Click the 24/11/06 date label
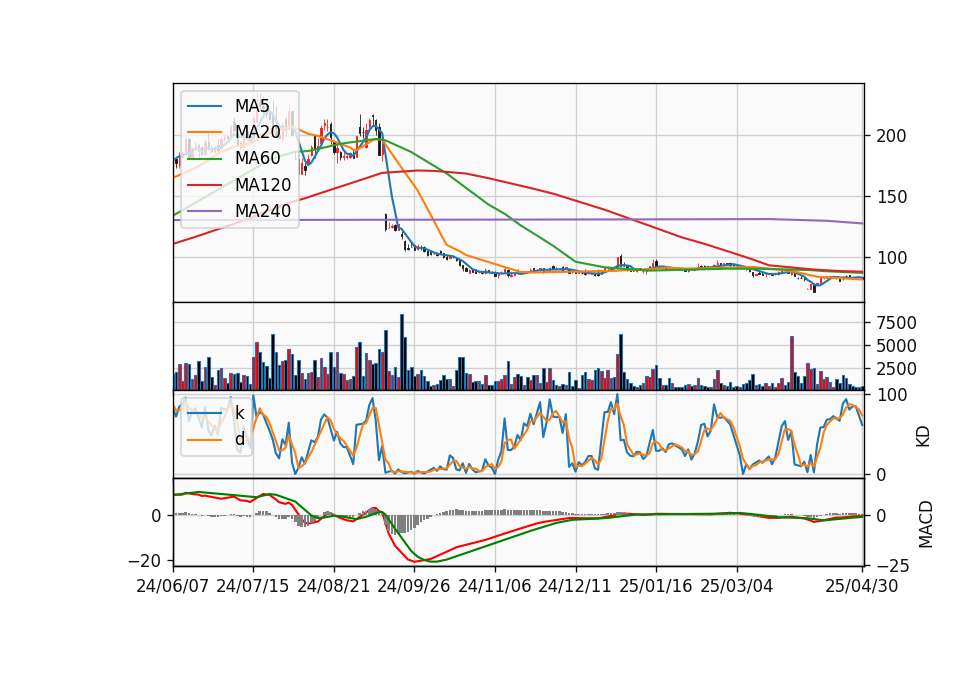 point(495,586)
